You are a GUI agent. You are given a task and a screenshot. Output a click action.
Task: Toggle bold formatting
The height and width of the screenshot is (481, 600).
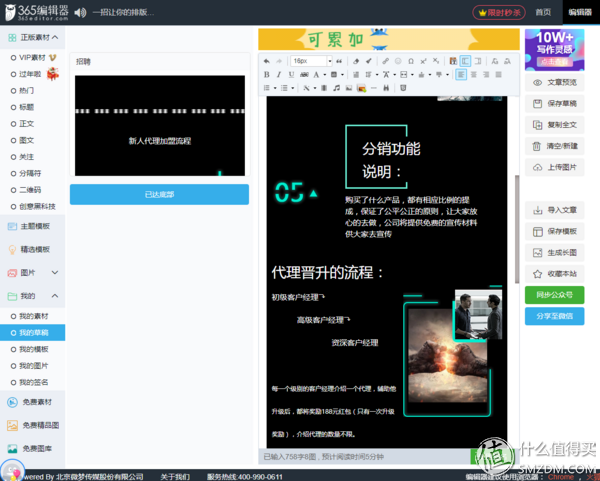click(267, 75)
